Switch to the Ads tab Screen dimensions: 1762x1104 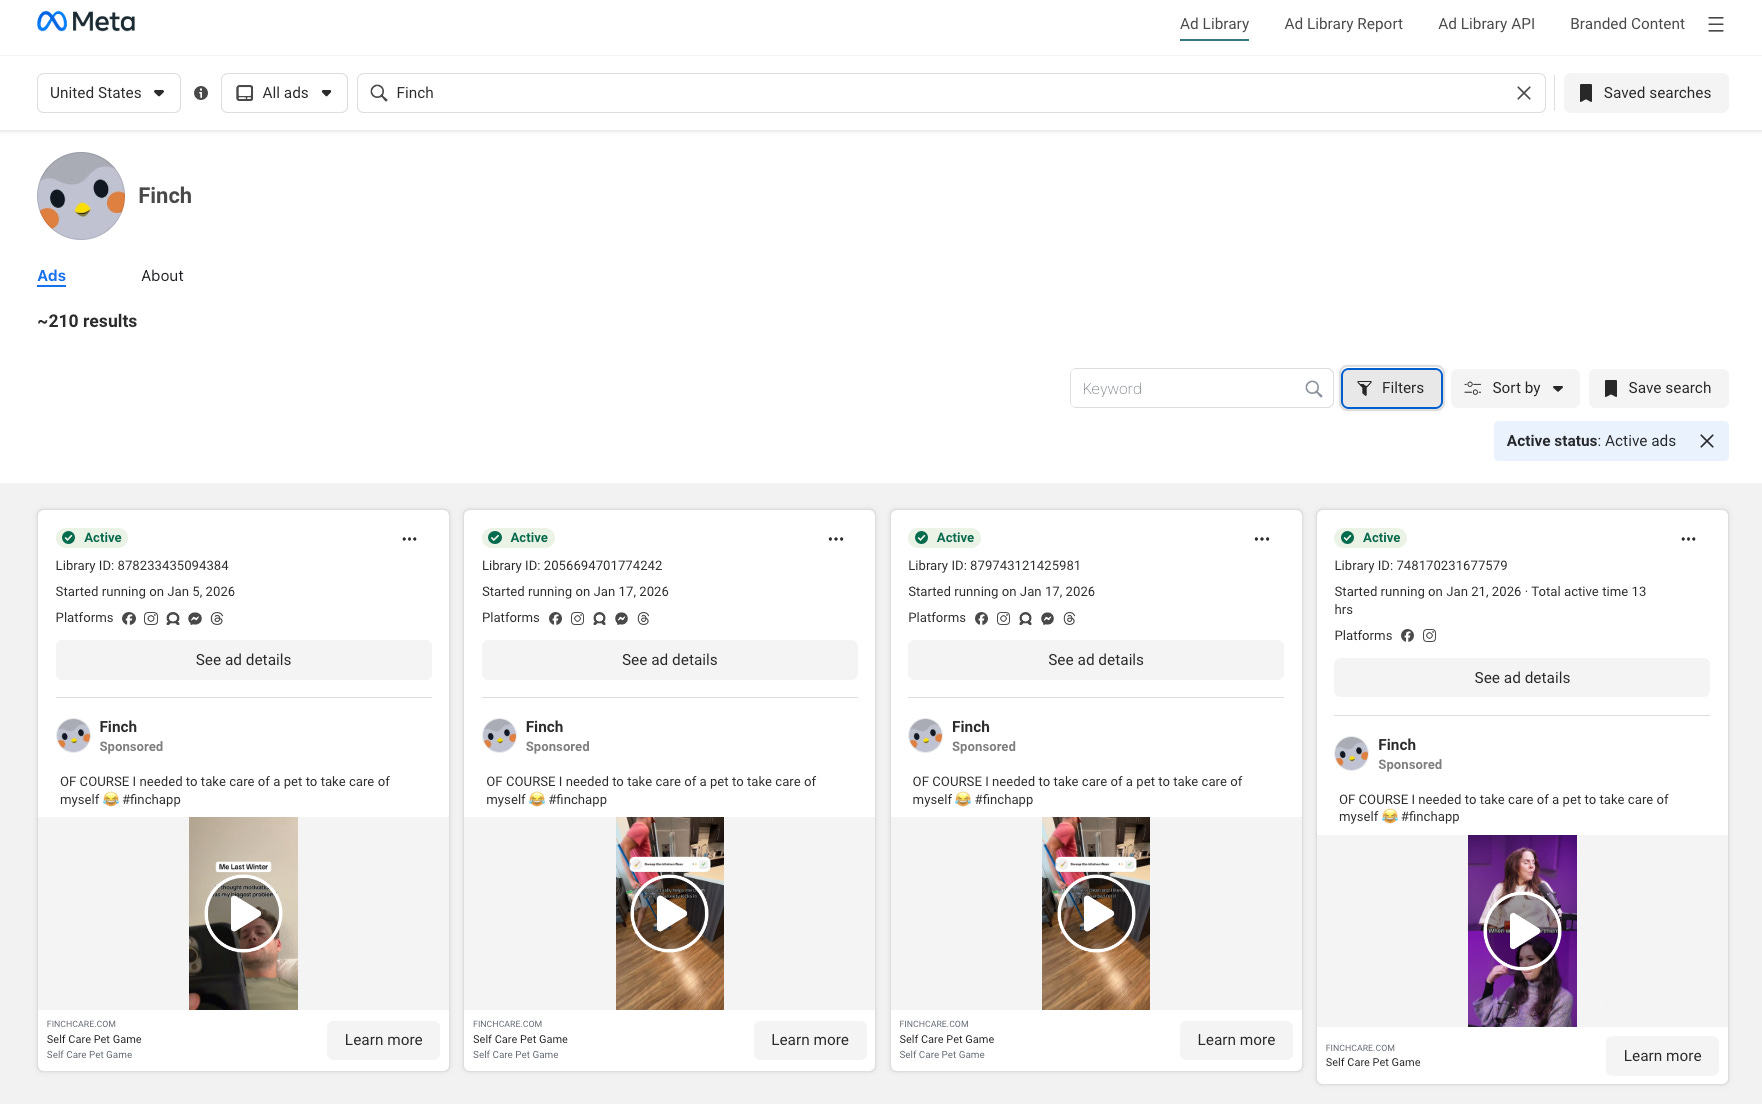52,276
